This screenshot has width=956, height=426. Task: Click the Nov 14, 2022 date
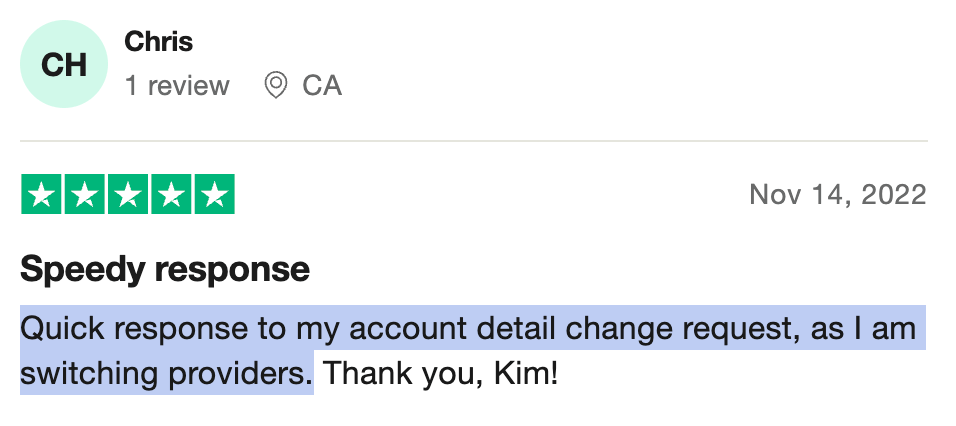click(x=838, y=195)
